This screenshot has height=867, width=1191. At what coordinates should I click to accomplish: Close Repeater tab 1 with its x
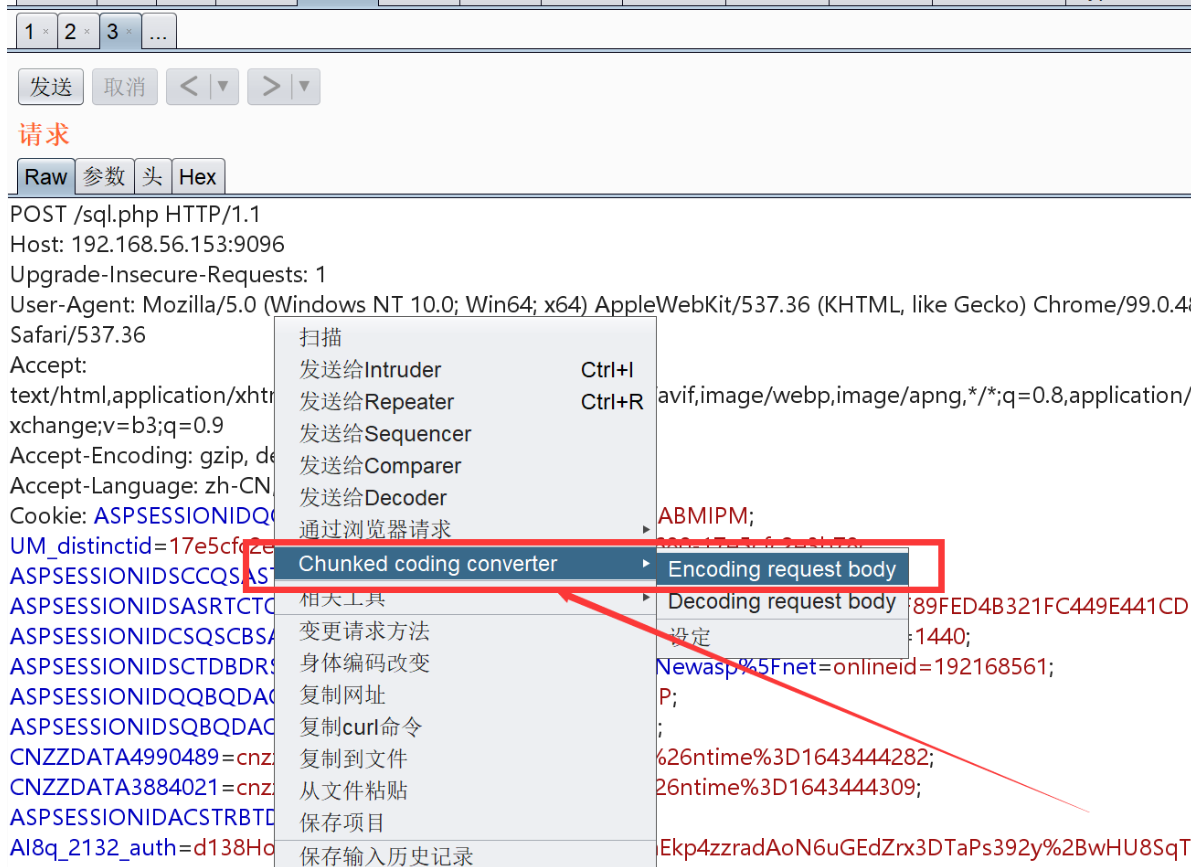(46, 32)
